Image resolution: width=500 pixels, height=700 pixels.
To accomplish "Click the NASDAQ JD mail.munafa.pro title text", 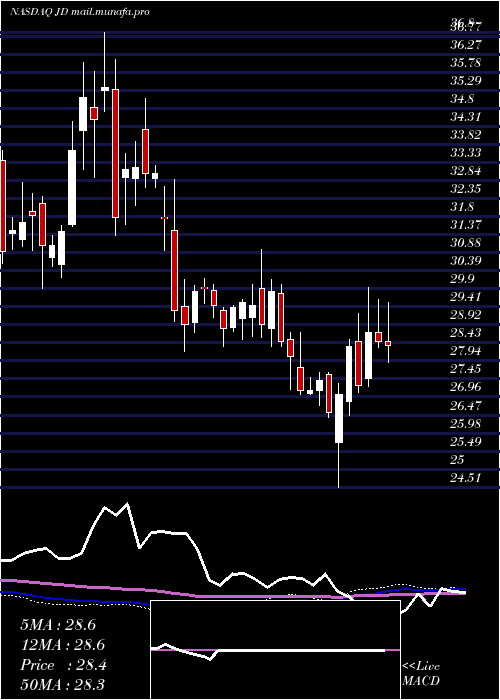I will 79,12.
